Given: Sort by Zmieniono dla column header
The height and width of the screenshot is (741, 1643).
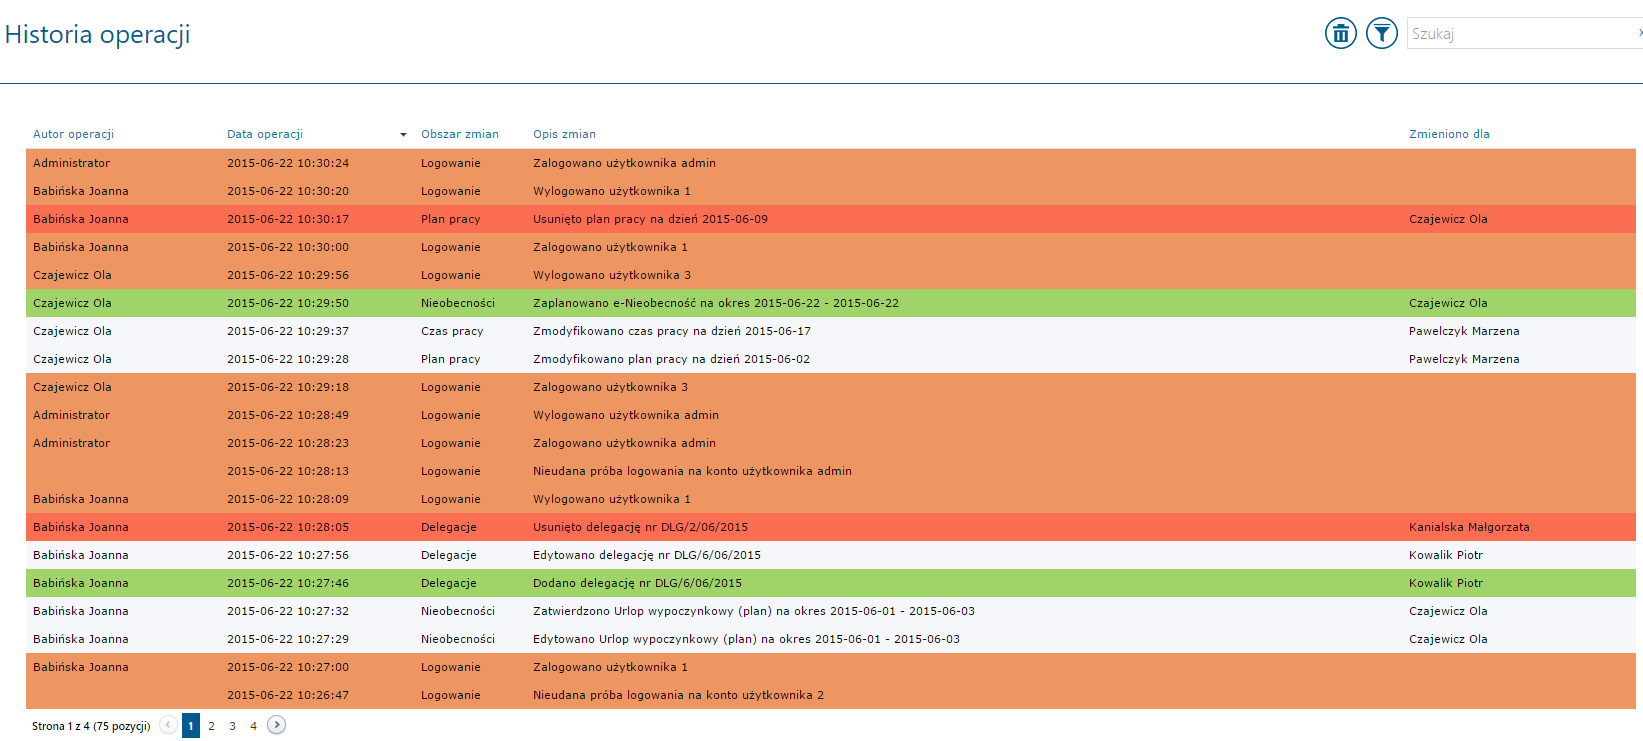Looking at the screenshot, I should click(1449, 134).
